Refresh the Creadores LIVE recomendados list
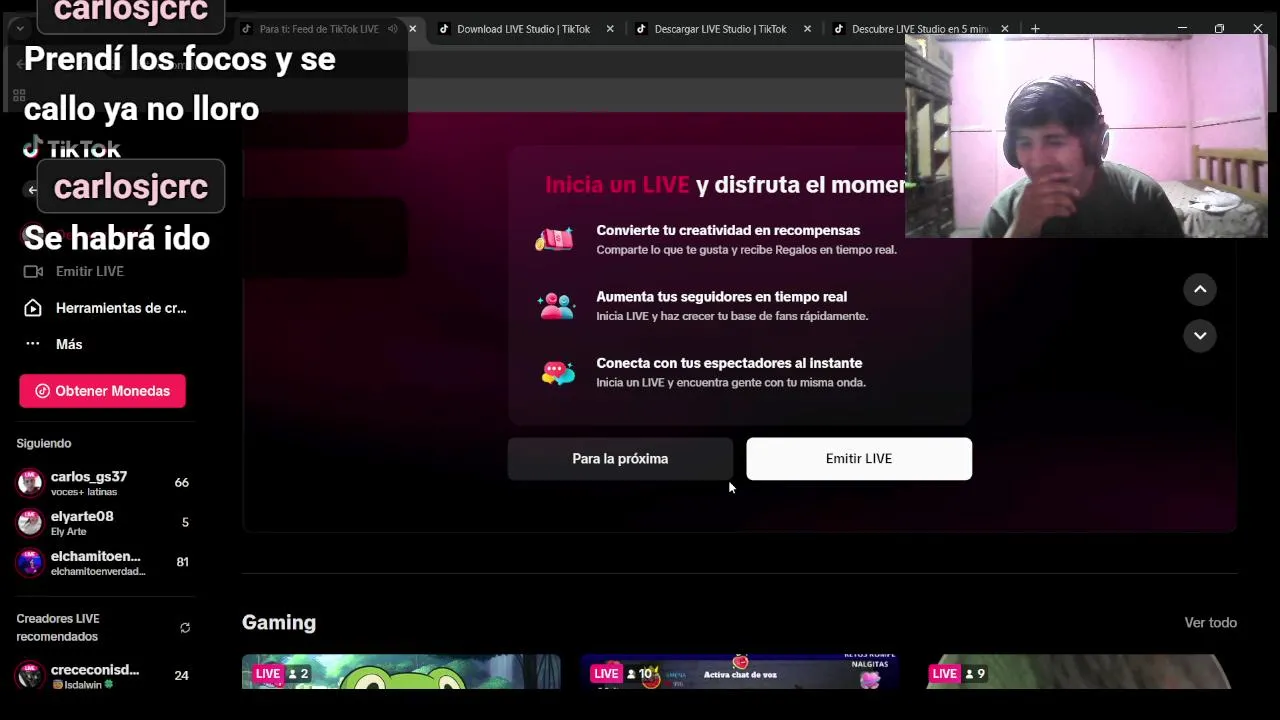 click(185, 628)
